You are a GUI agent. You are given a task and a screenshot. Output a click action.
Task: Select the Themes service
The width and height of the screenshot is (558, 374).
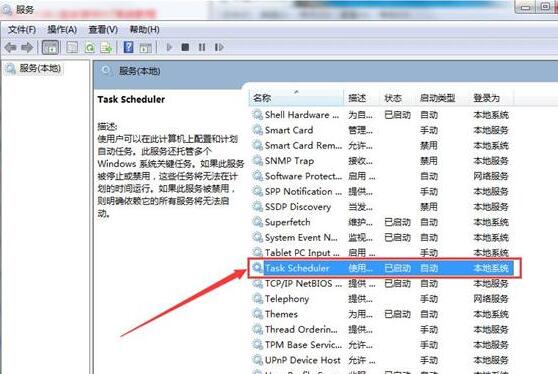381,314
